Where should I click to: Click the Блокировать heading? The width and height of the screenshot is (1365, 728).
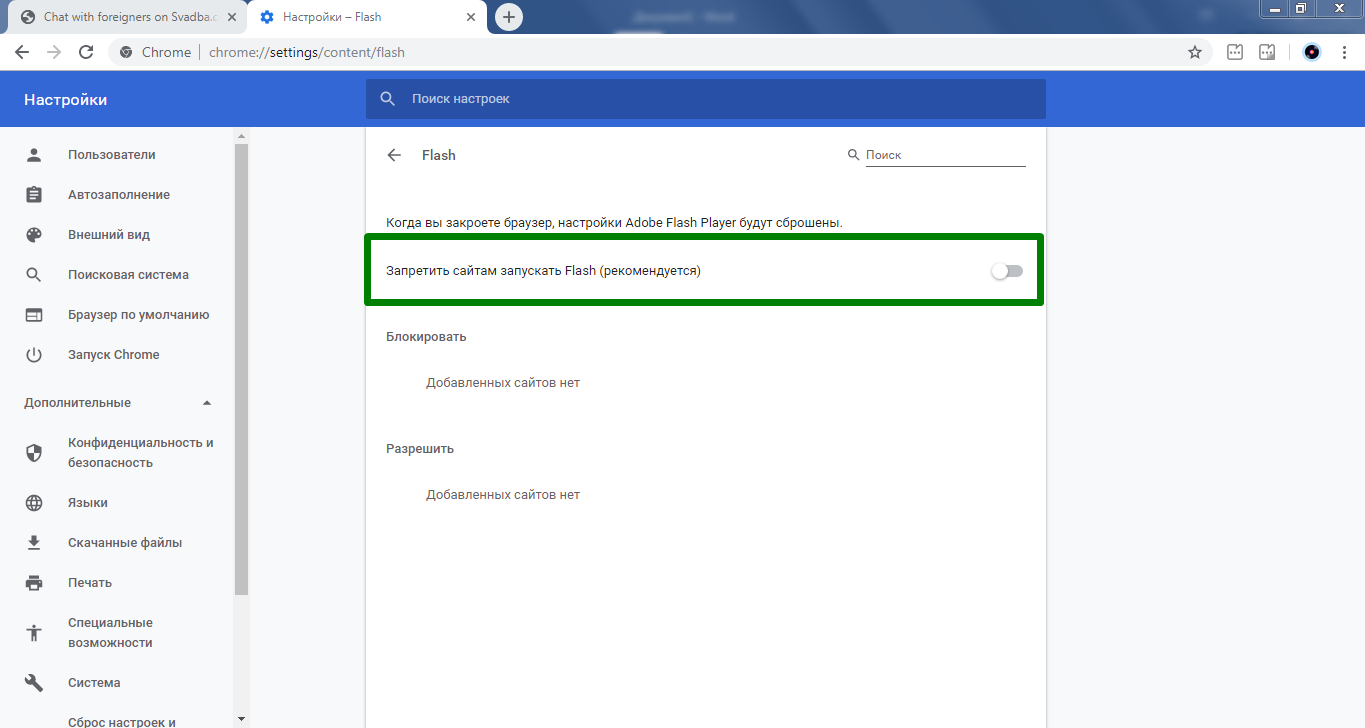click(x=426, y=337)
